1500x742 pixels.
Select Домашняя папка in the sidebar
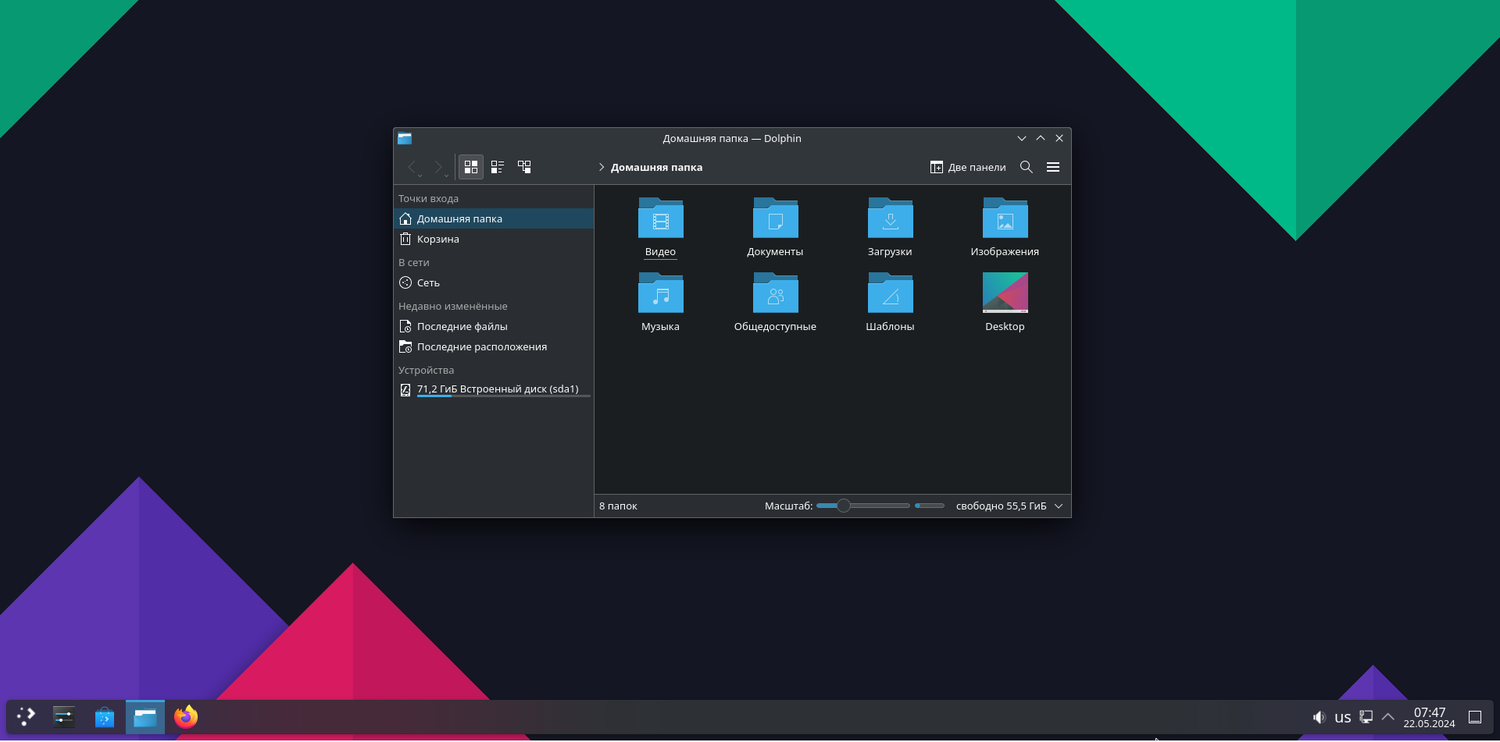[494, 218]
